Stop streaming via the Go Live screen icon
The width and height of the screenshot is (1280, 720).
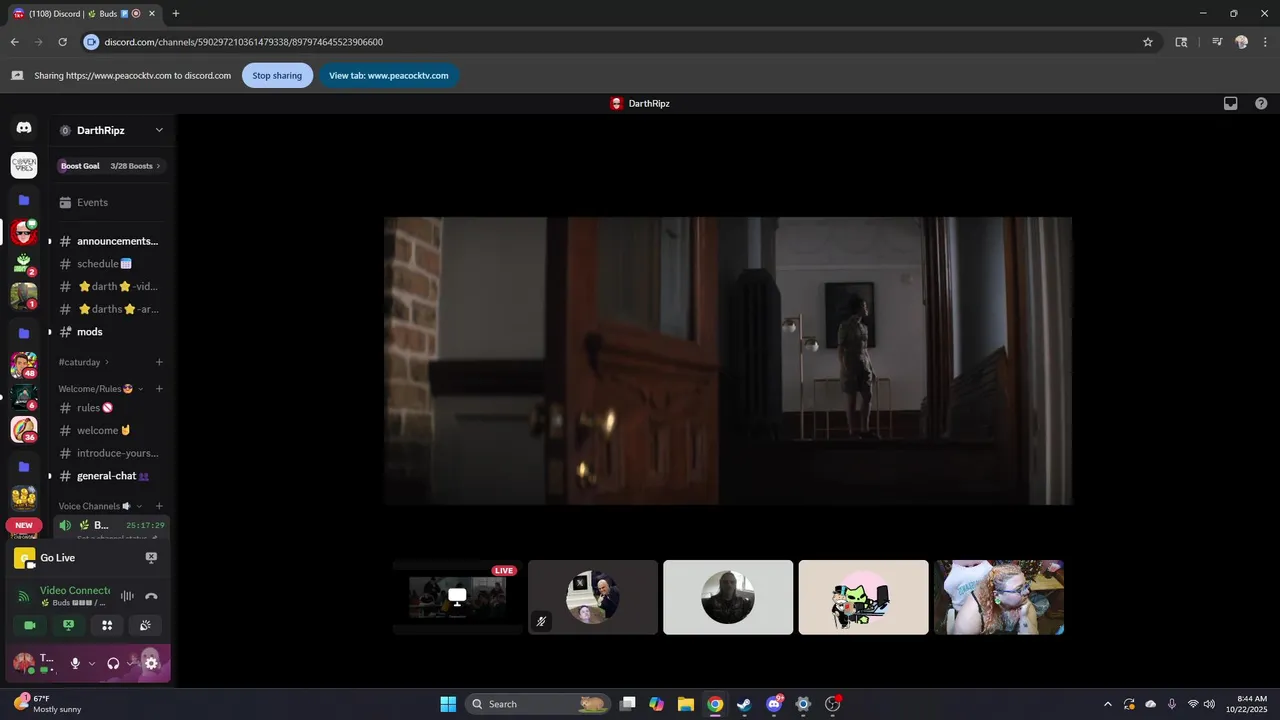tap(151, 558)
